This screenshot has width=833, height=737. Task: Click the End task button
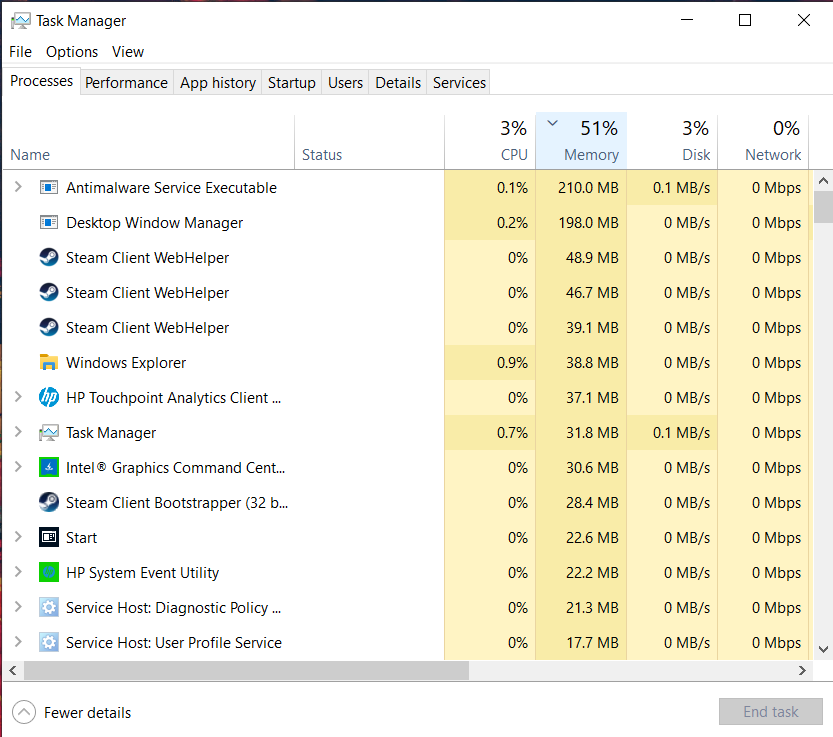pos(770,711)
